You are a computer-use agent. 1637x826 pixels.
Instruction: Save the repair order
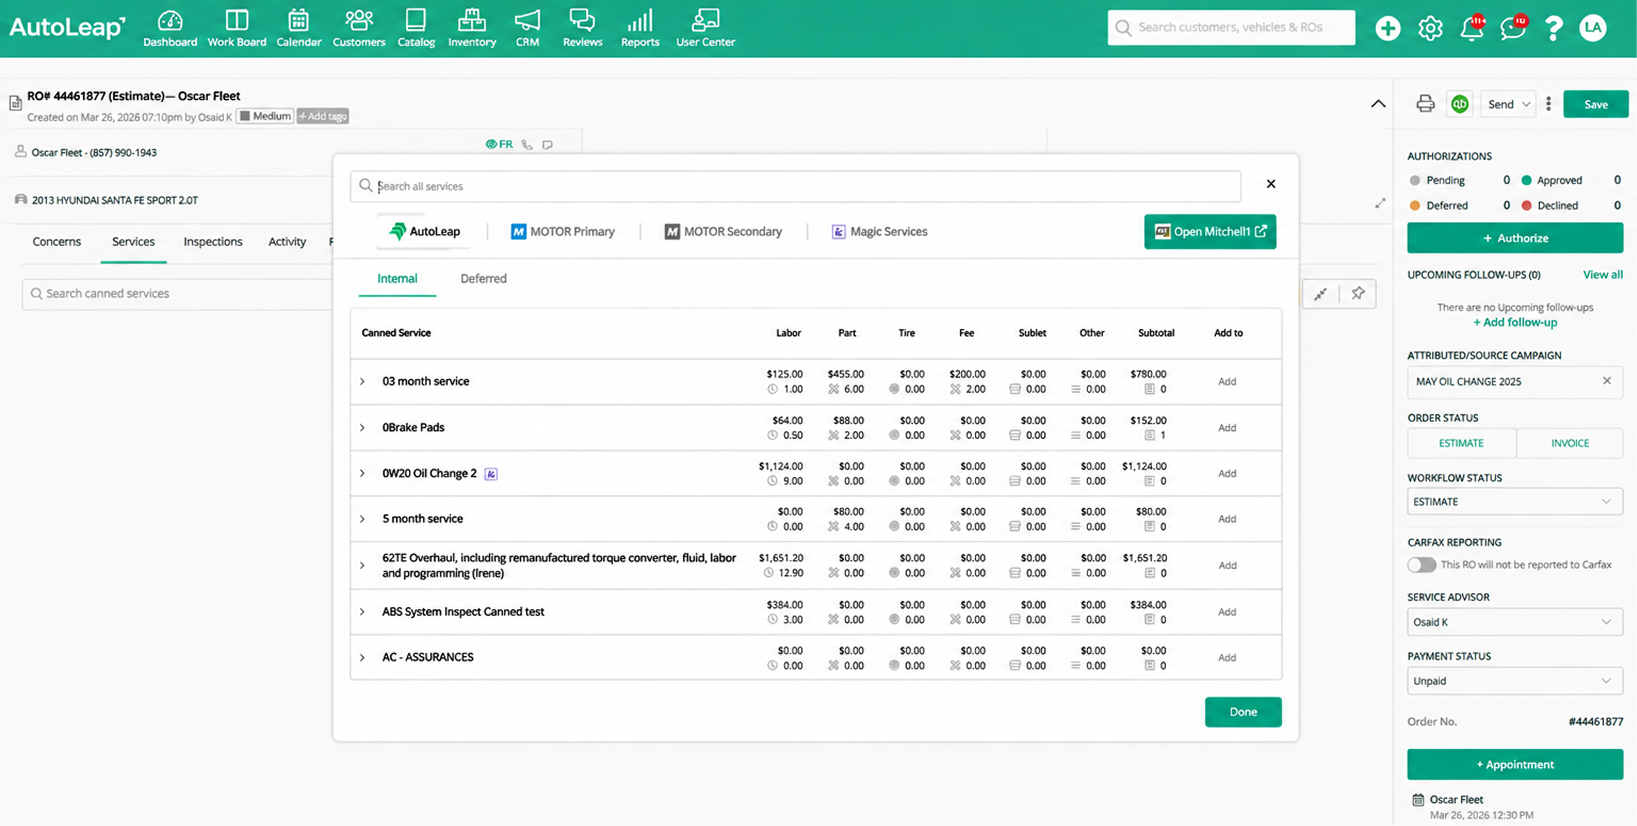tap(1596, 104)
